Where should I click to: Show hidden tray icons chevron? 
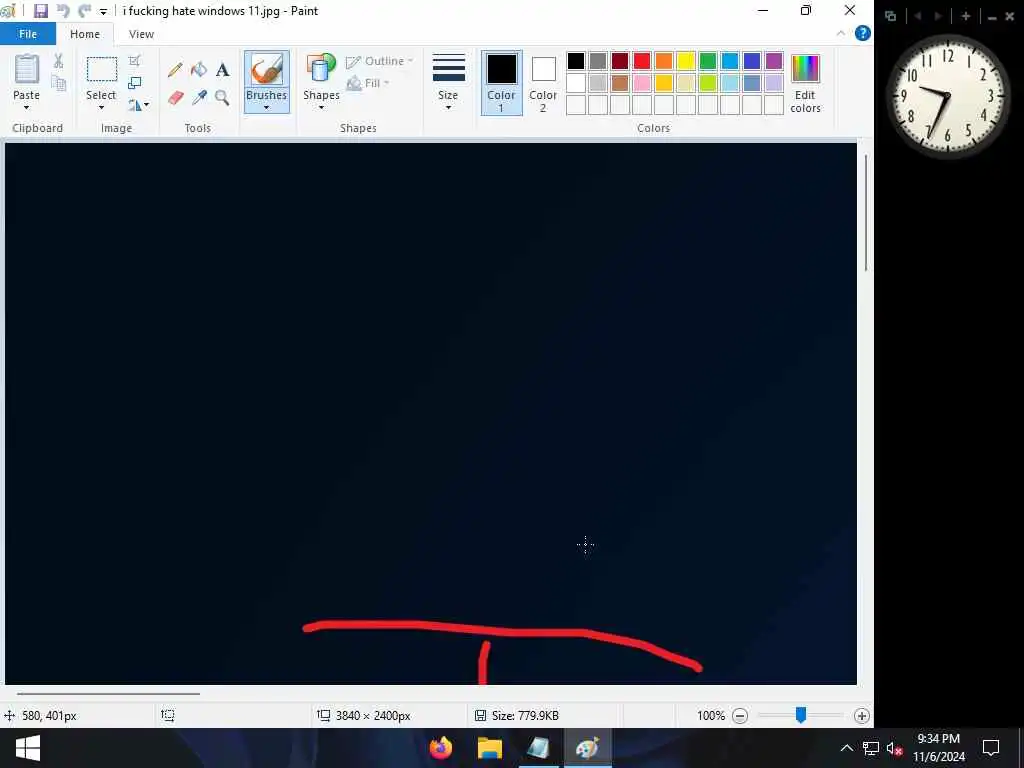coord(846,748)
